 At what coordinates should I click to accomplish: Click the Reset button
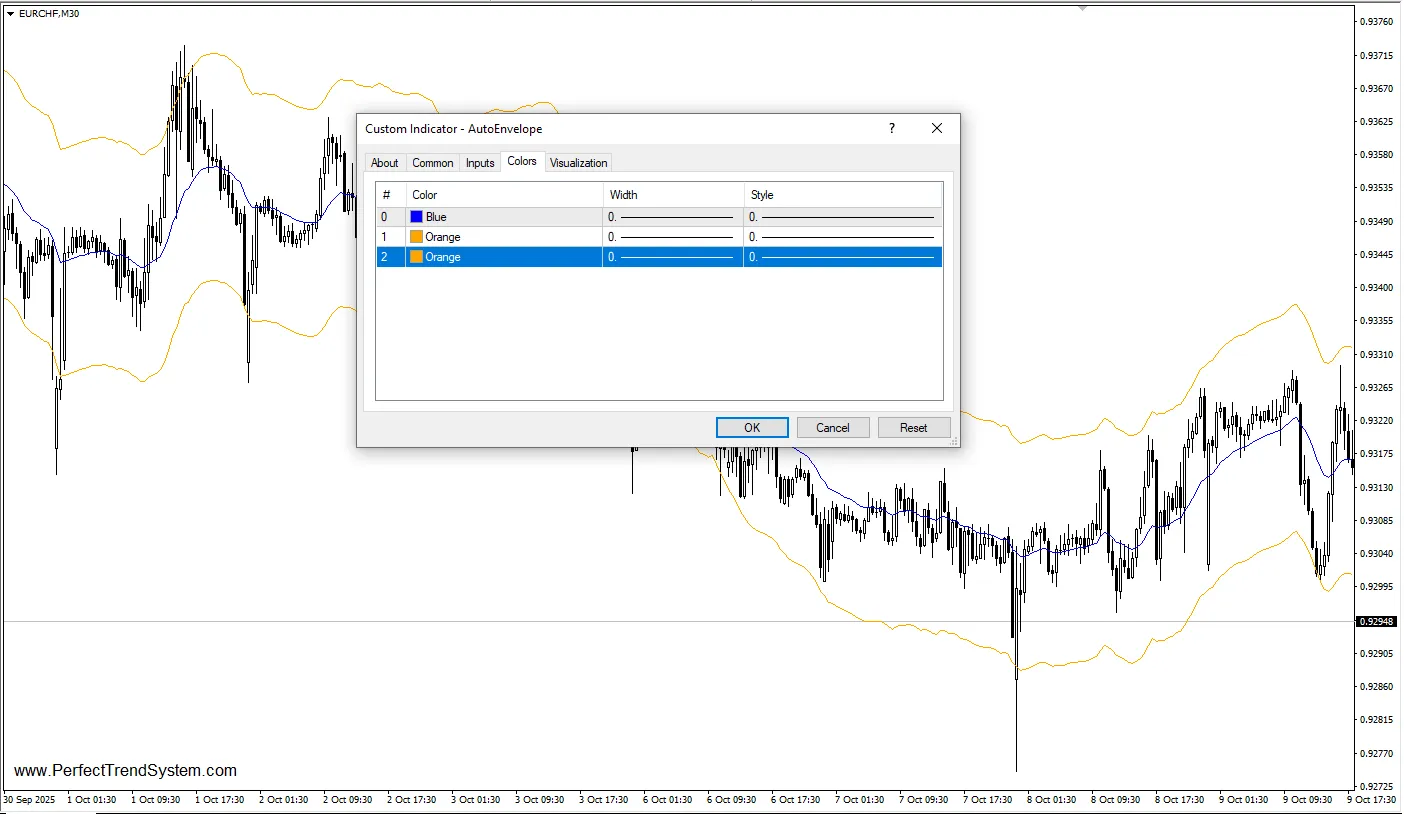point(913,428)
